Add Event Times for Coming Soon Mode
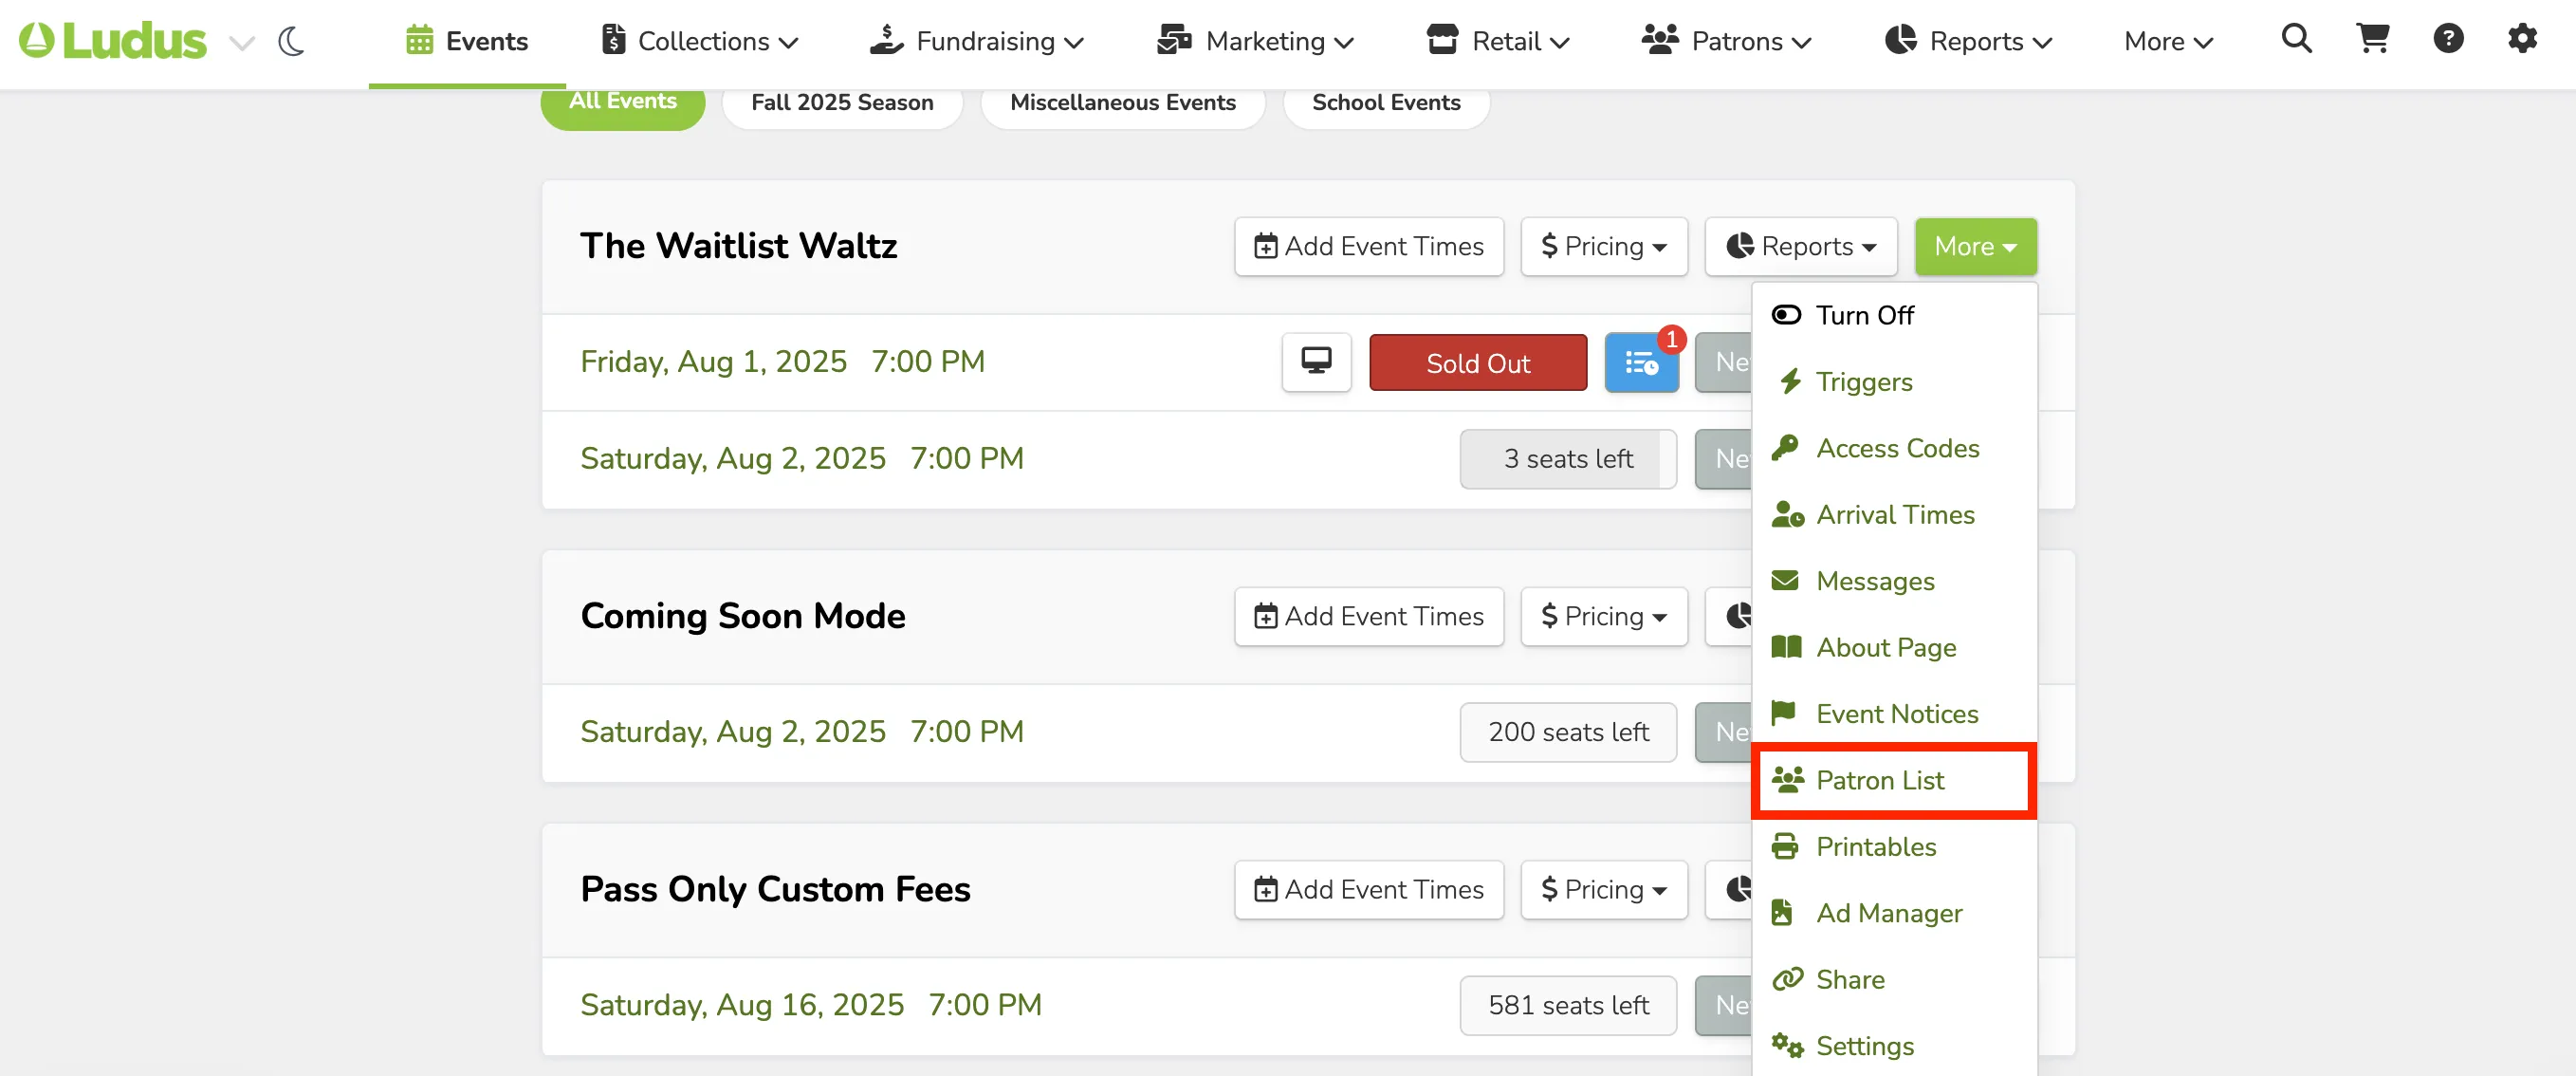 1369,616
